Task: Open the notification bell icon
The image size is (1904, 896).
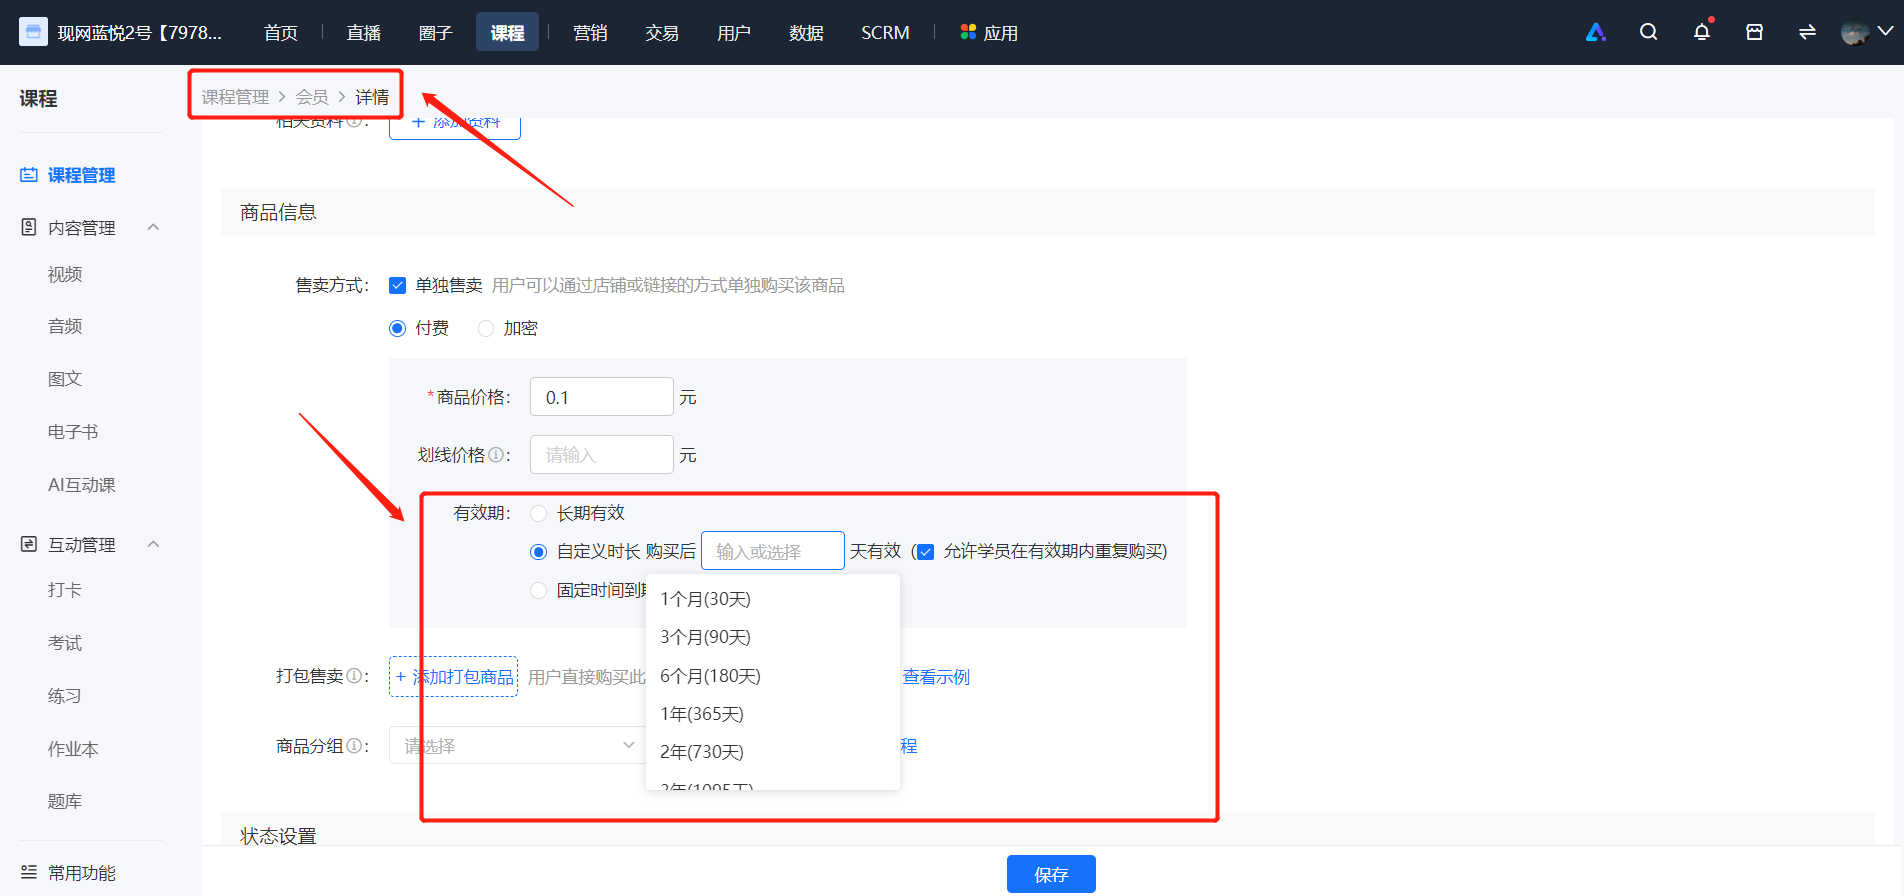Action: [x=1702, y=32]
